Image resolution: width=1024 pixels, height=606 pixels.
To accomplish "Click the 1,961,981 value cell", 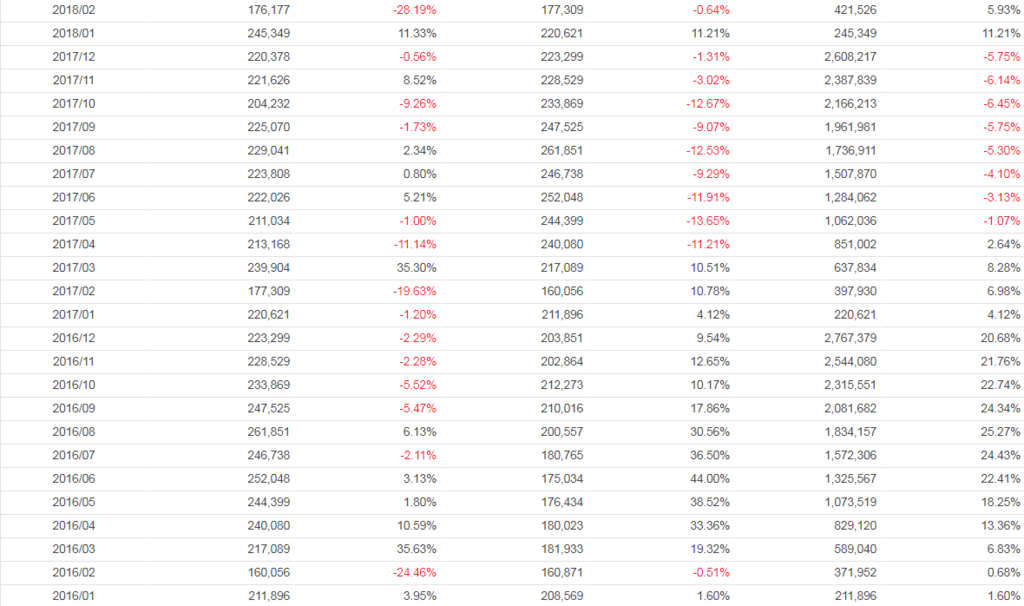I will 850,127.
